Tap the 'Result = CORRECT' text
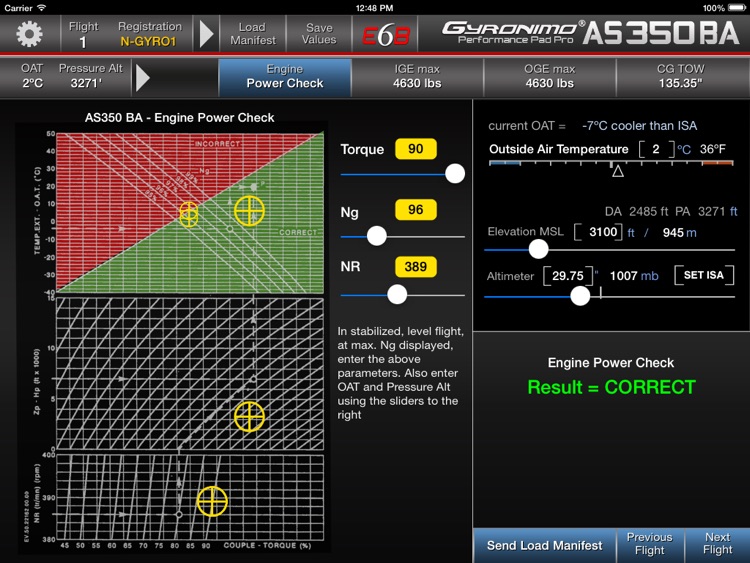The image size is (750, 563). pos(611,387)
